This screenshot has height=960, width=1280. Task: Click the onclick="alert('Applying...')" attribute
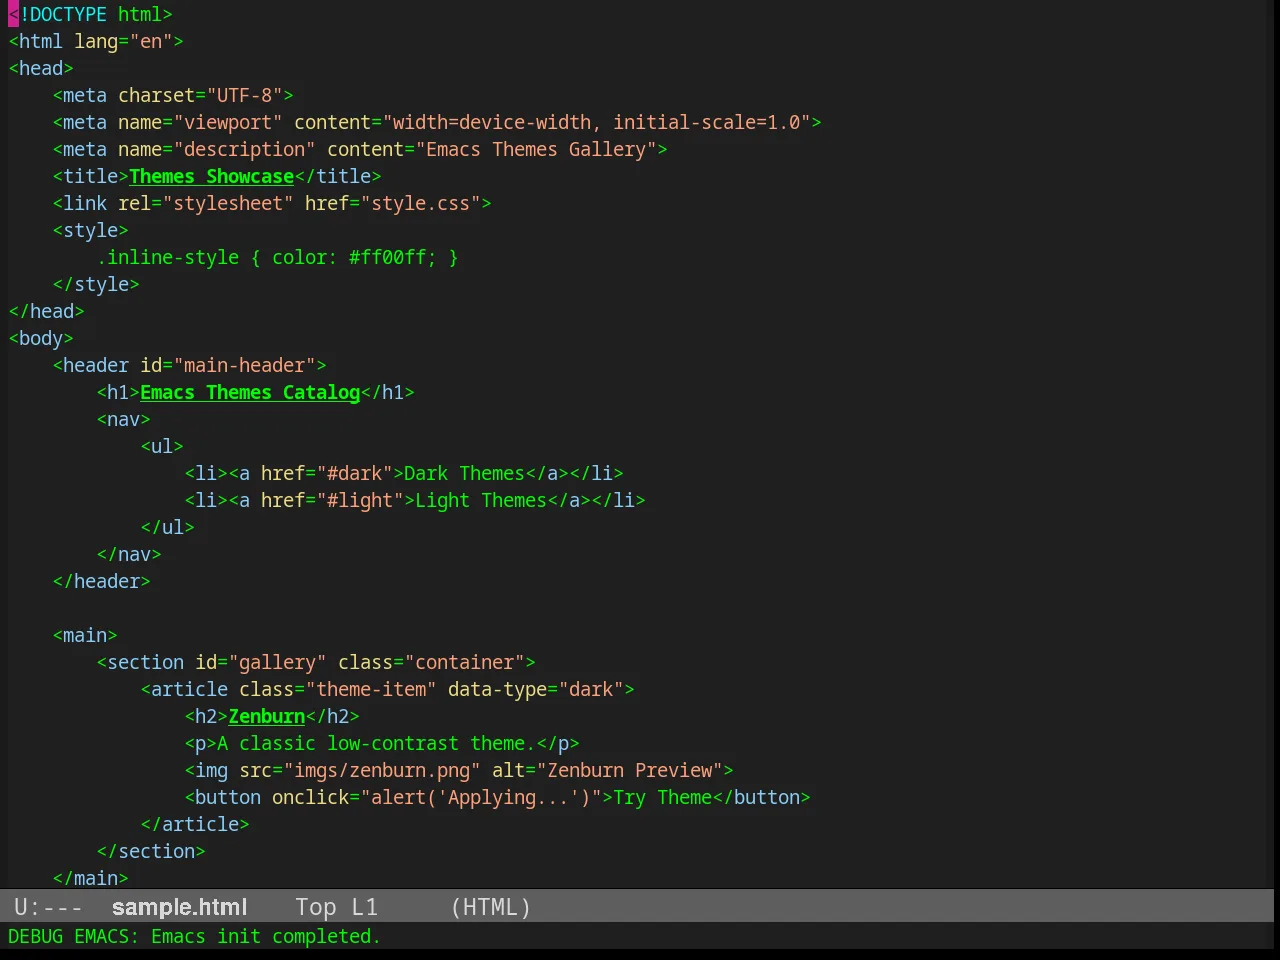(x=437, y=797)
